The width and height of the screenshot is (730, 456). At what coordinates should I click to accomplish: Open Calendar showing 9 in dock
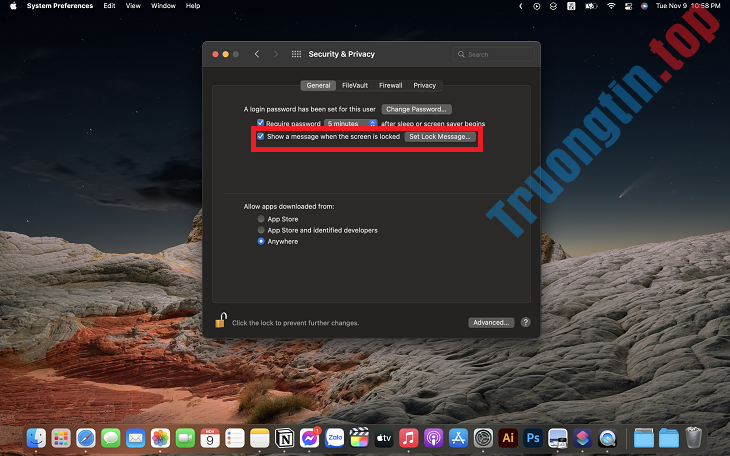[x=210, y=438]
